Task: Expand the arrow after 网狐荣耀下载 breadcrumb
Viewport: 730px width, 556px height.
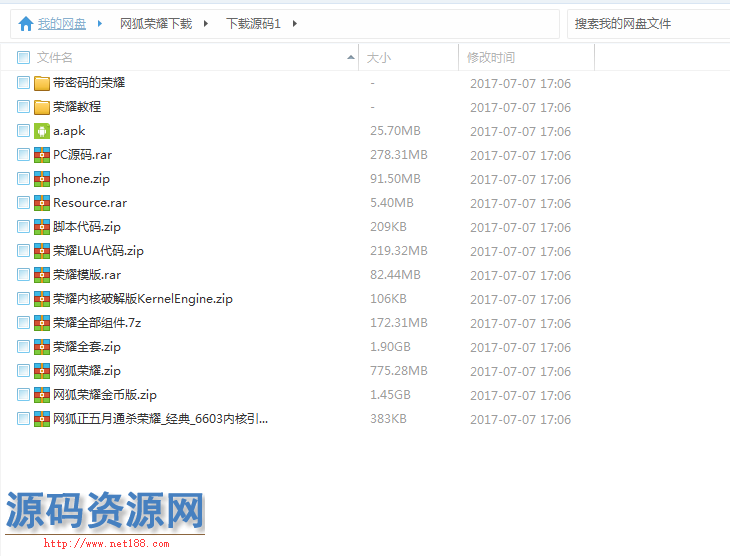Action: point(206,23)
